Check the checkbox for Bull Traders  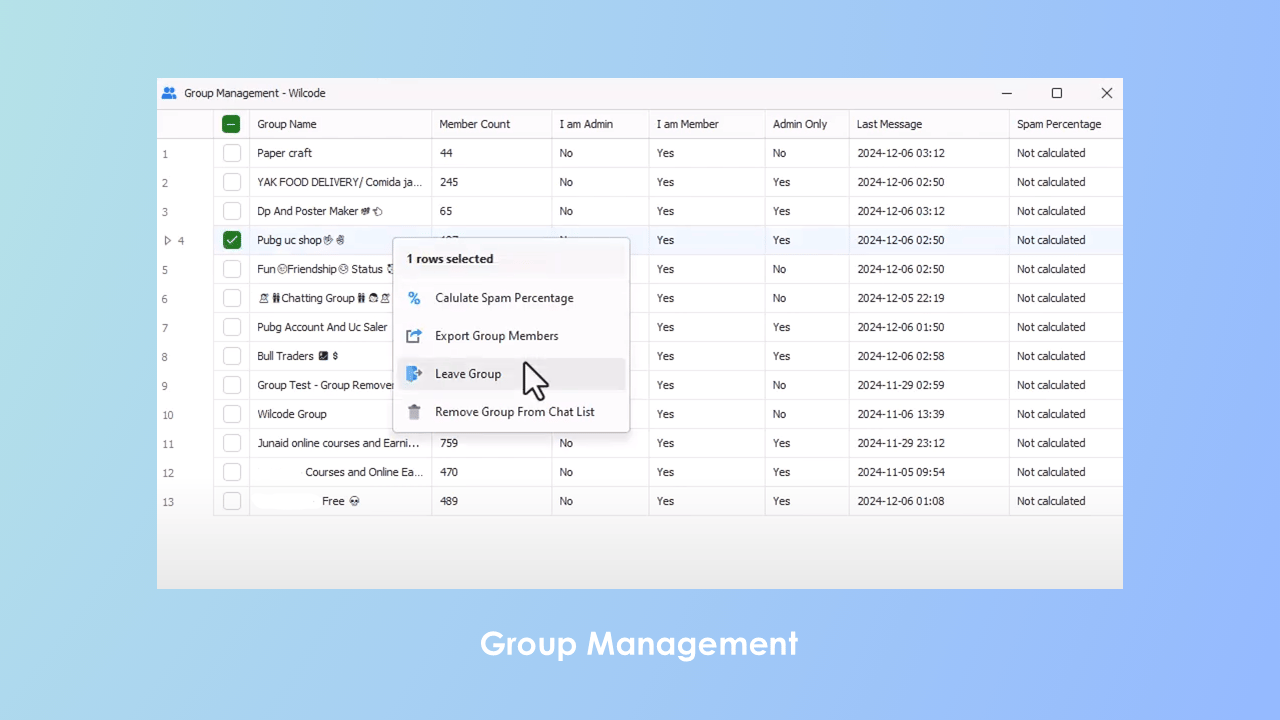(231, 355)
